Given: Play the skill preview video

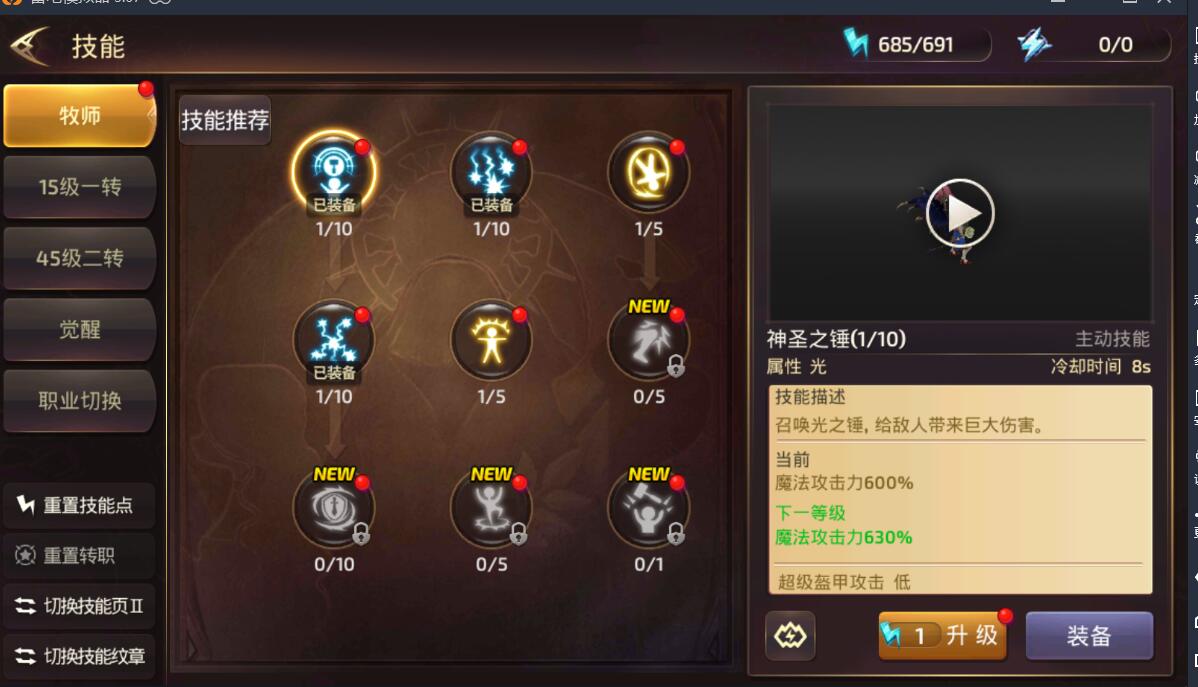Looking at the screenshot, I should point(960,213).
